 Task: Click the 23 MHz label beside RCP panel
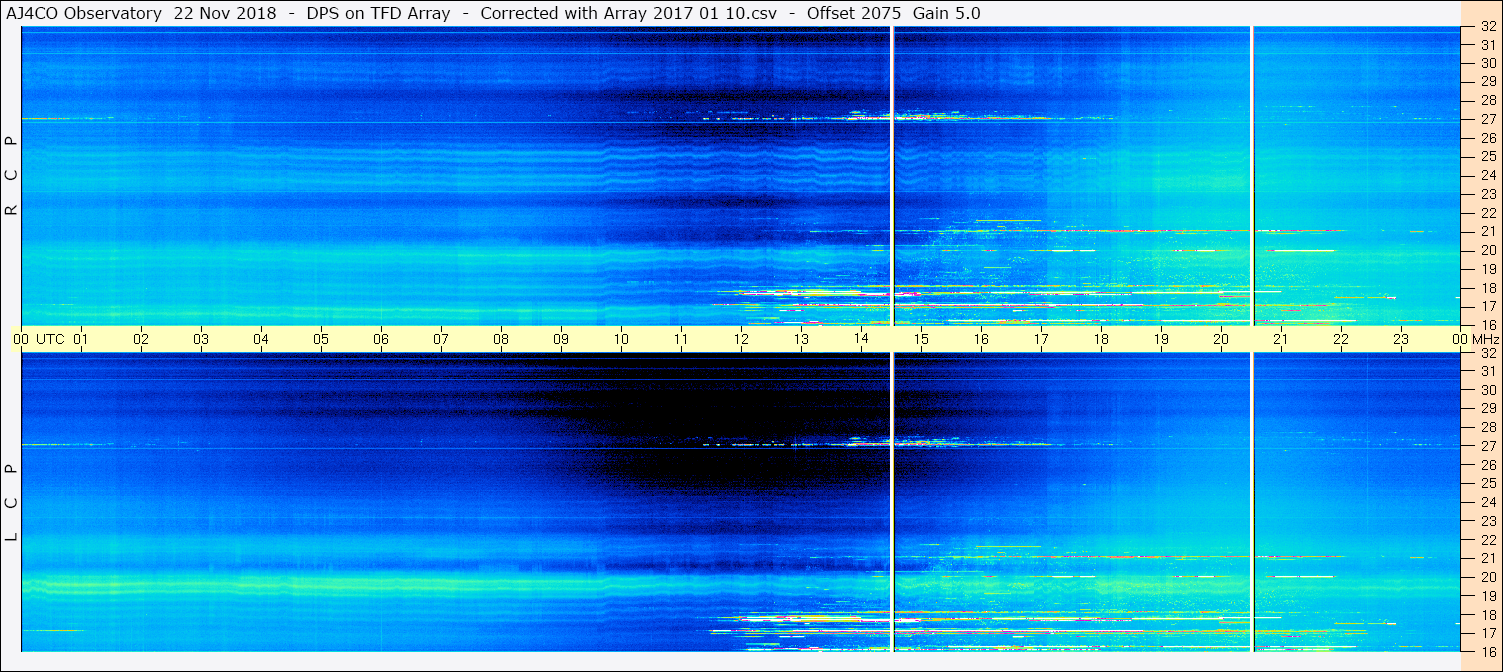coord(1488,194)
